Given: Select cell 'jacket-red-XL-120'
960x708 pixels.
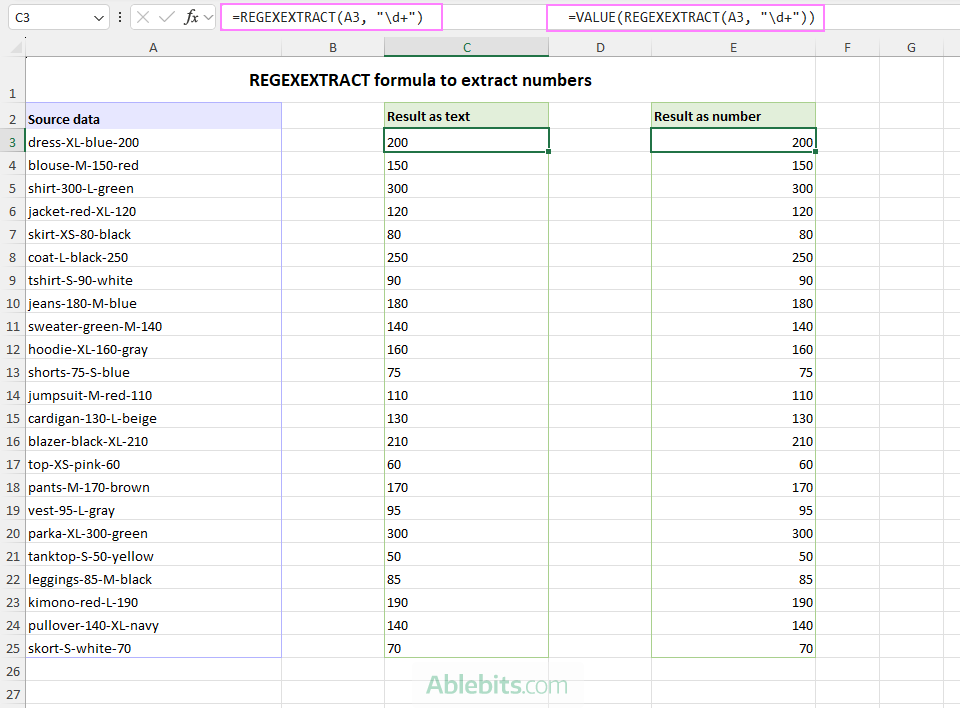Looking at the screenshot, I should click(x=153, y=211).
